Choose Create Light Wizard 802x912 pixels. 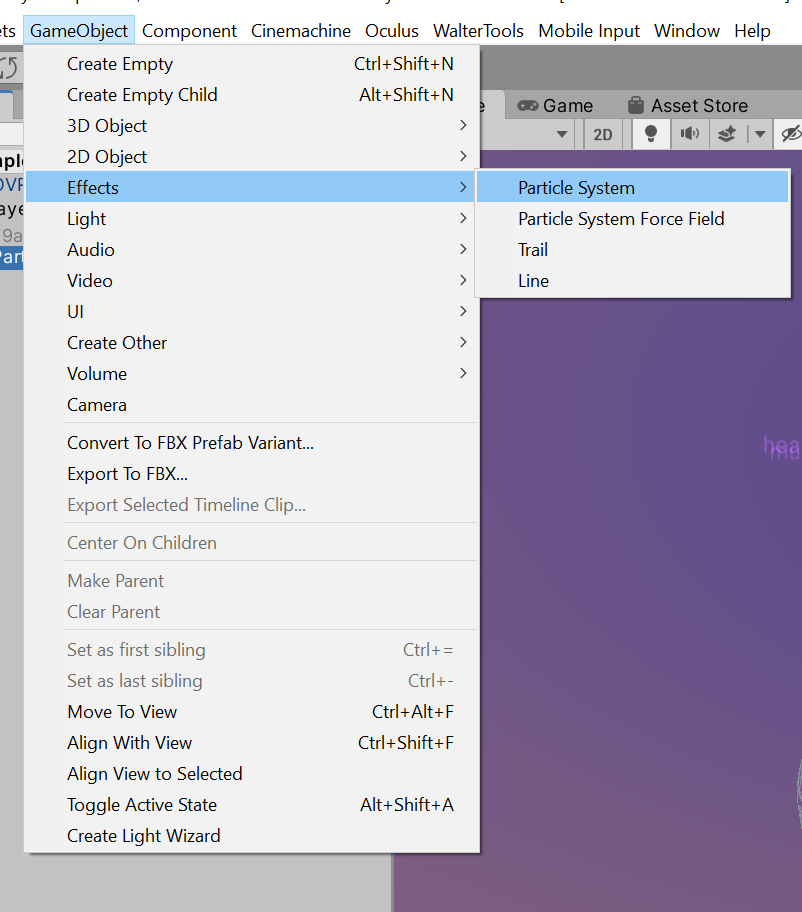(x=252, y=836)
